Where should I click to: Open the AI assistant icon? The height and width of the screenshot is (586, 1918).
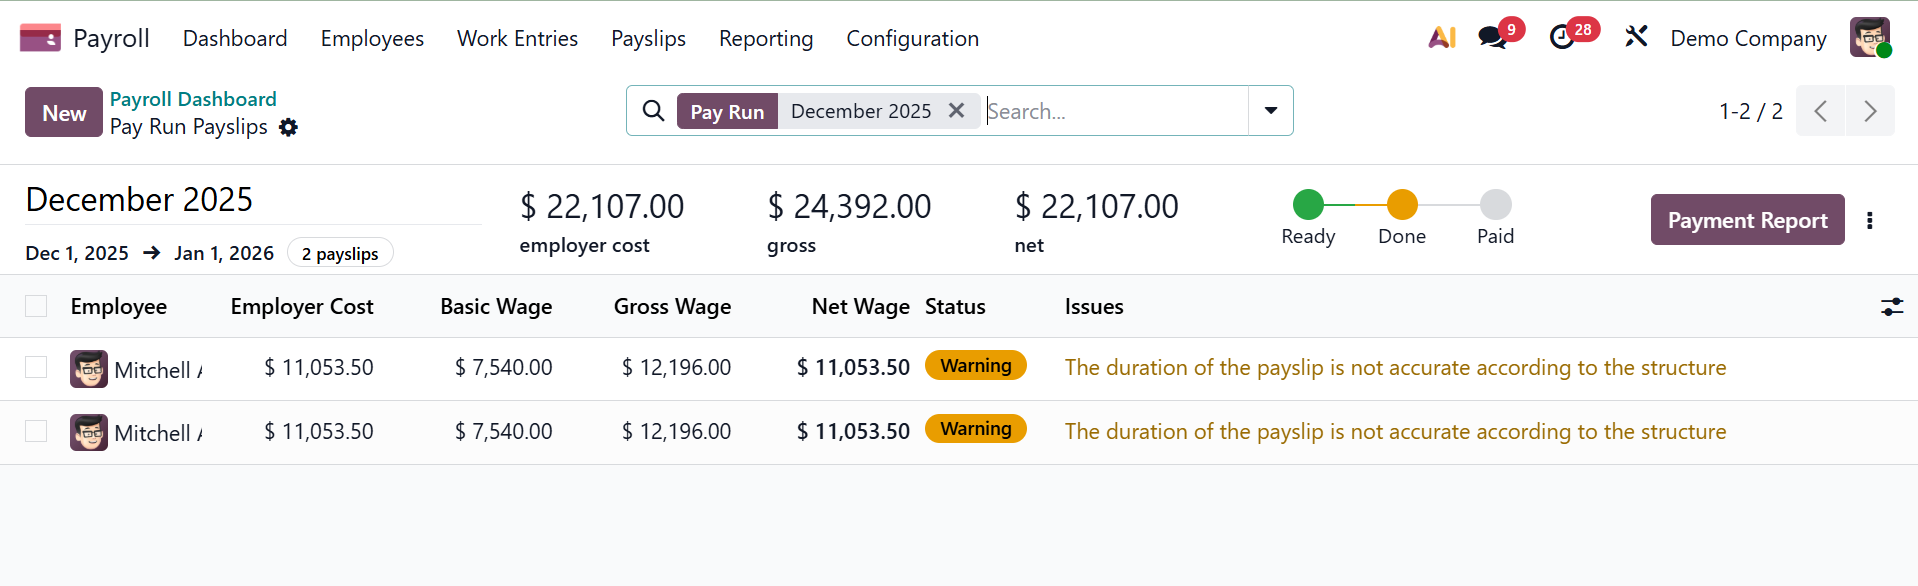click(x=1441, y=38)
